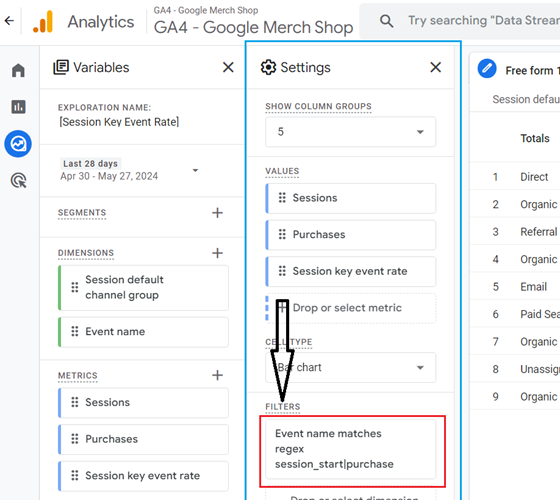Click the Session default column header
Viewport: 560px width, 500px height.
[x=526, y=99]
